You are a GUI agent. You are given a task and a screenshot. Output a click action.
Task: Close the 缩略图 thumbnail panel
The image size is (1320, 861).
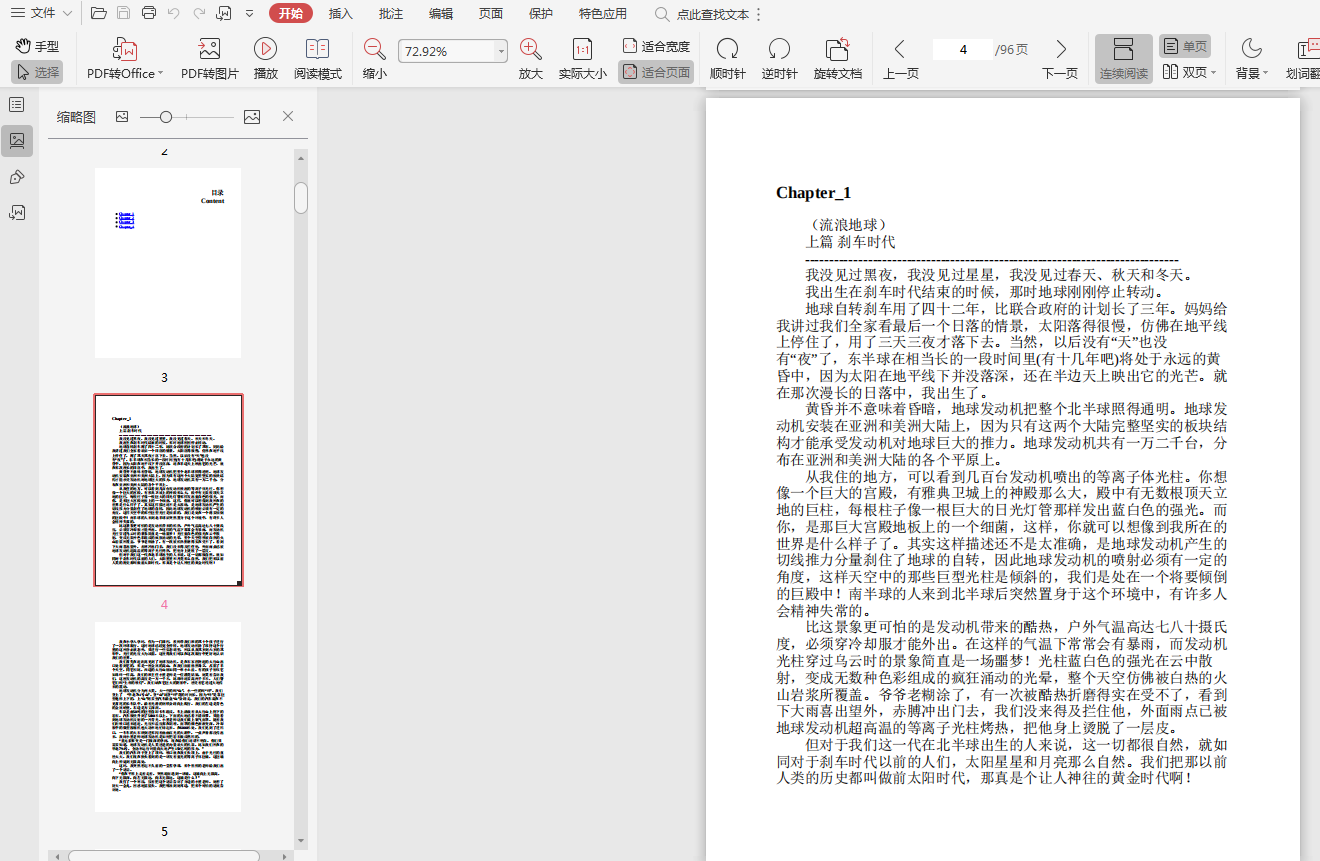point(288,116)
